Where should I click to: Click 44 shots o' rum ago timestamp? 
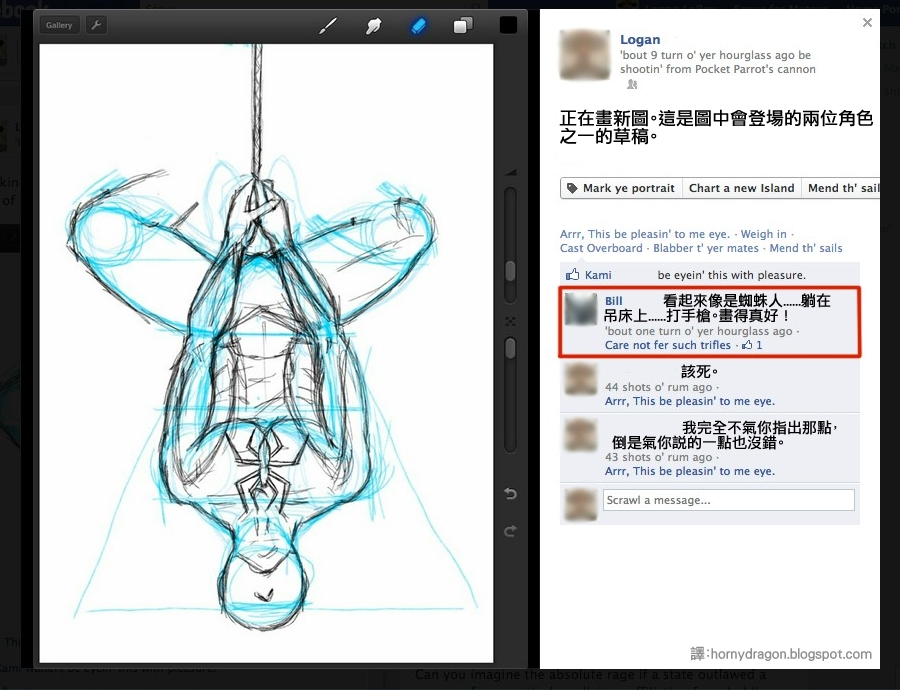pyautogui.click(x=658, y=387)
